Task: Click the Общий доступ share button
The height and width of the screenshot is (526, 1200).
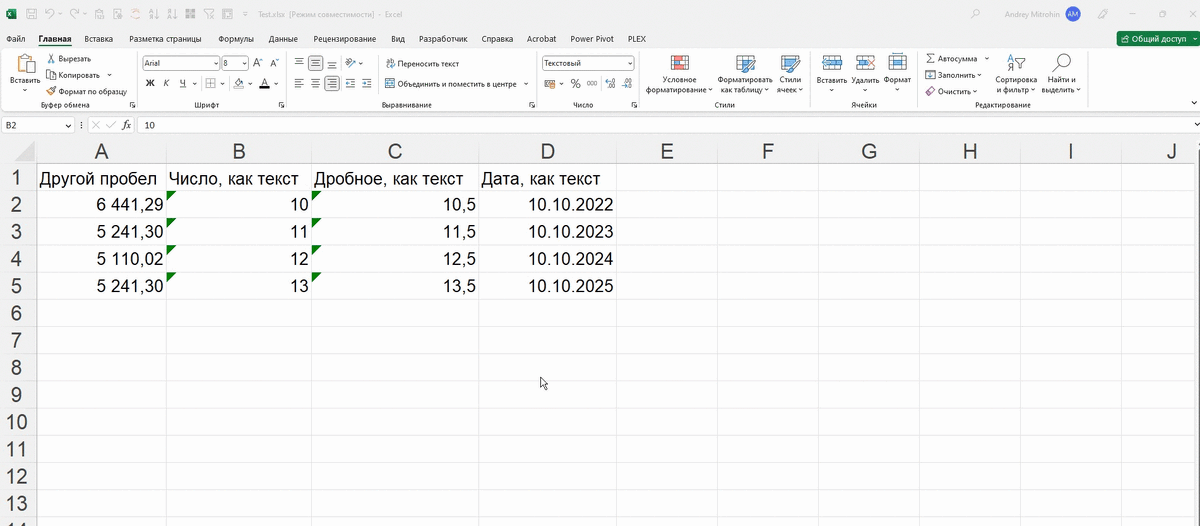Action: coord(1156,39)
